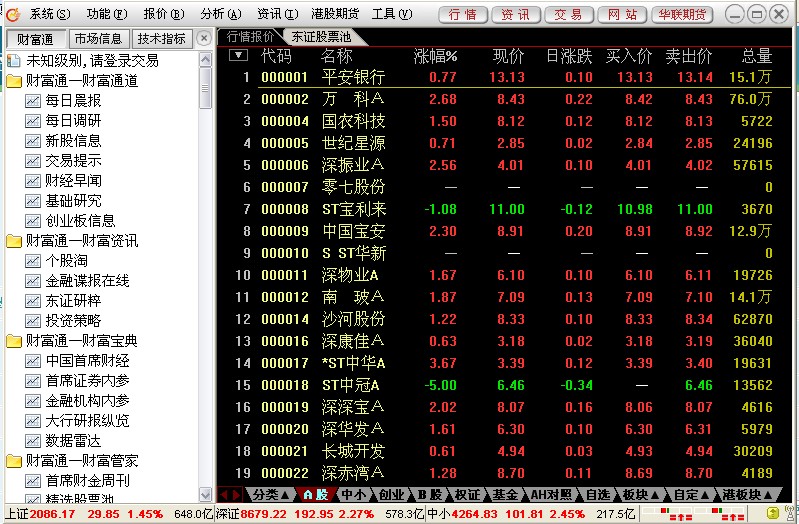799x524 pixels.
Task: Open the 分析(A) menu
Action: coord(221,14)
